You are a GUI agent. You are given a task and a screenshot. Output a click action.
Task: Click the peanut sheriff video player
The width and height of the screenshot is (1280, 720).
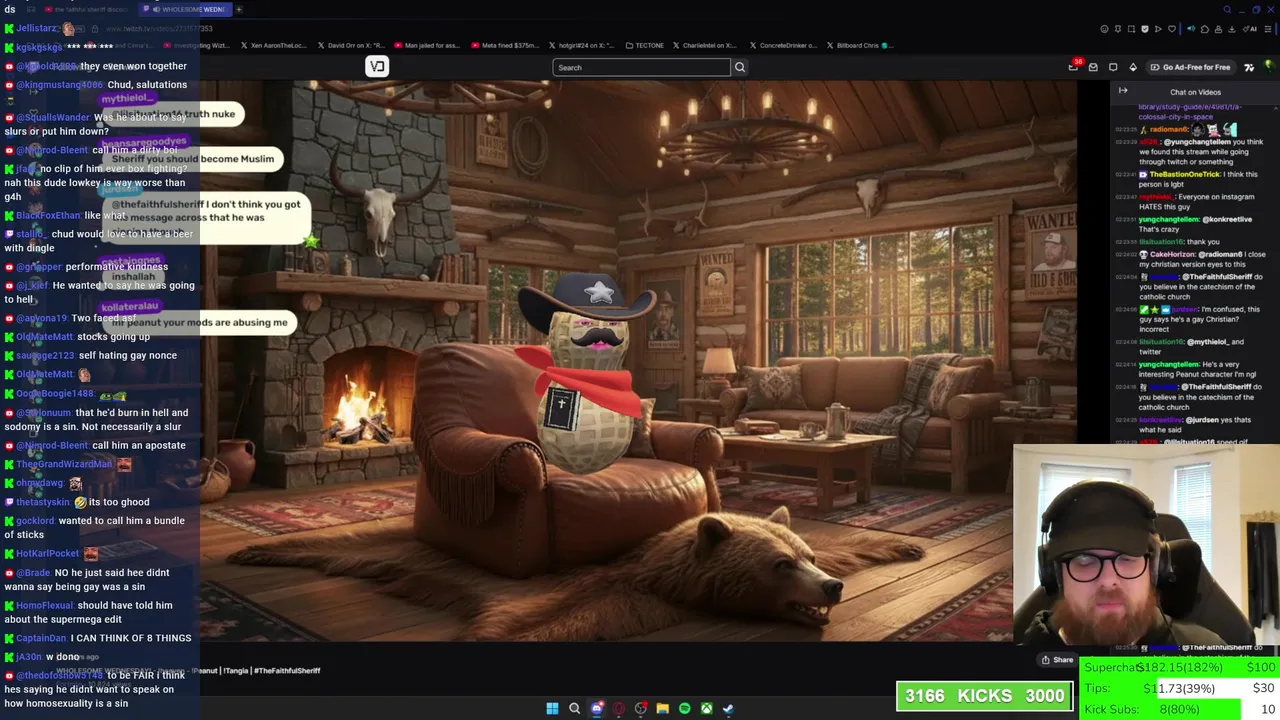pyautogui.click(x=638, y=360)
